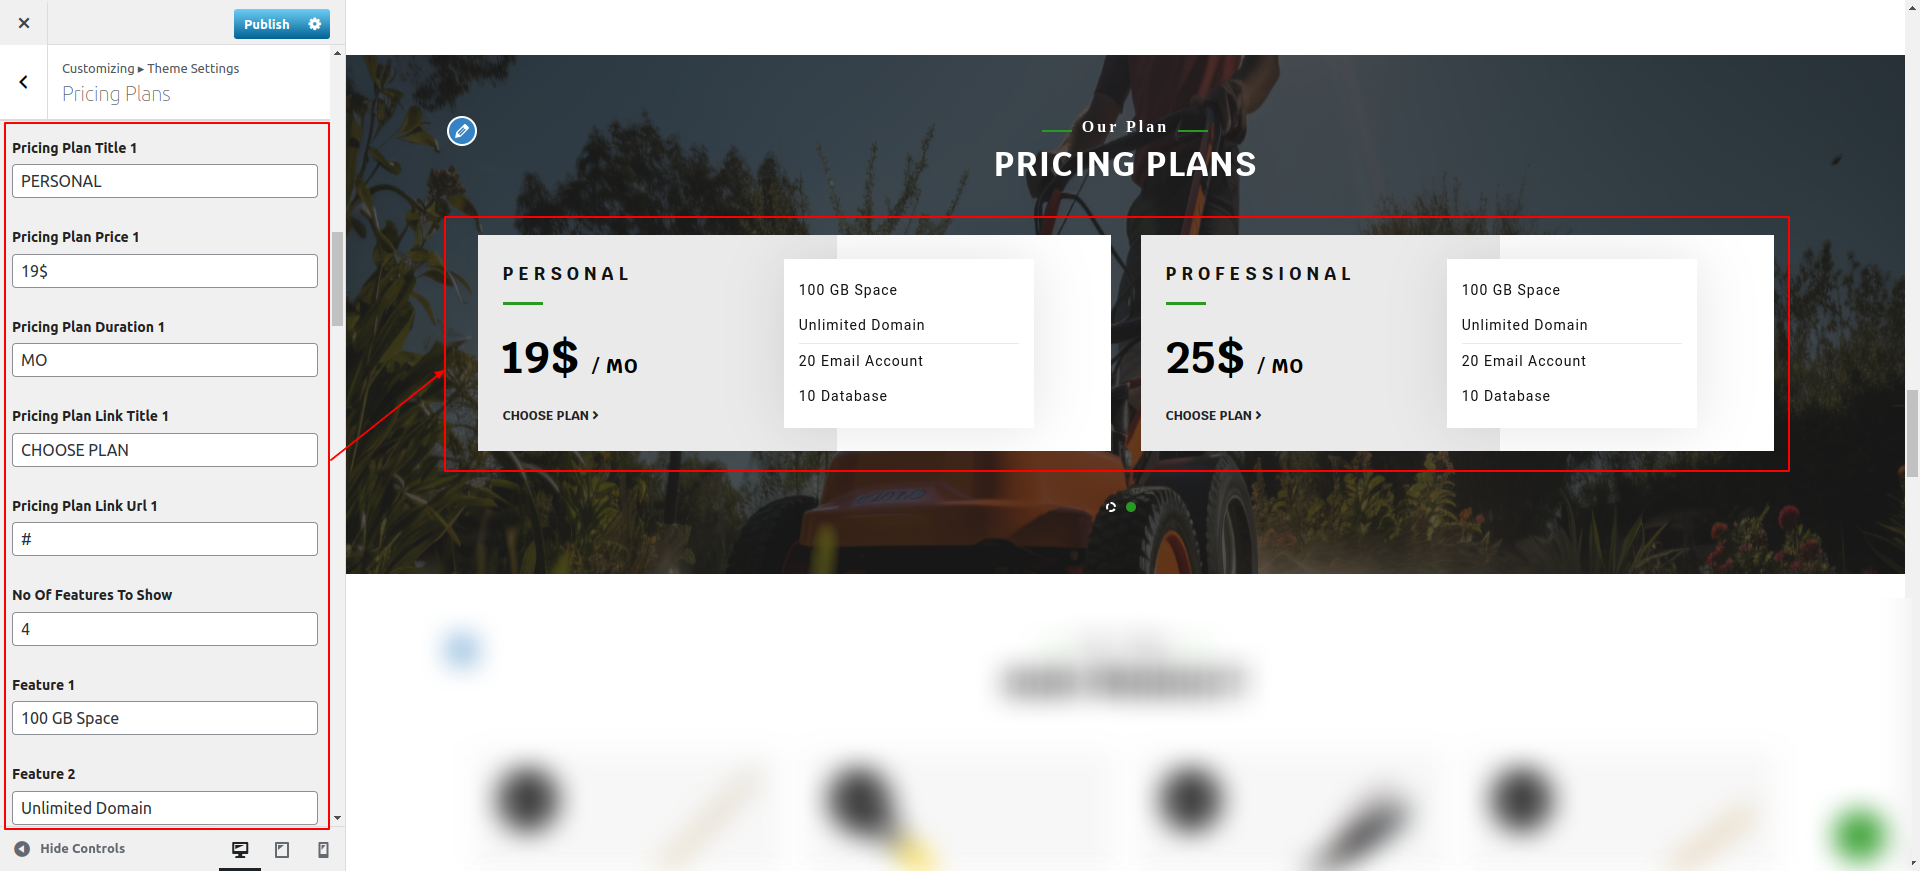
Task: Click the No Of Features To Show field
Action: point(165,629)
